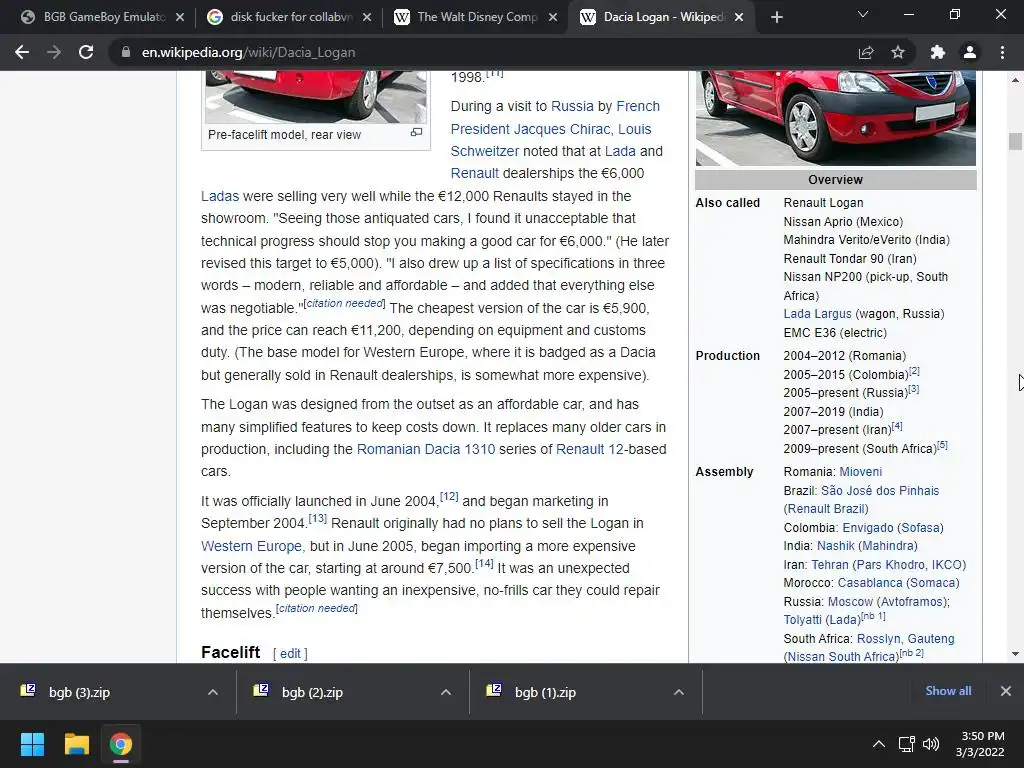The width and height of the screenshot is (1024, 768).
Task: Show all downloads
Action: tap(948, 691)
